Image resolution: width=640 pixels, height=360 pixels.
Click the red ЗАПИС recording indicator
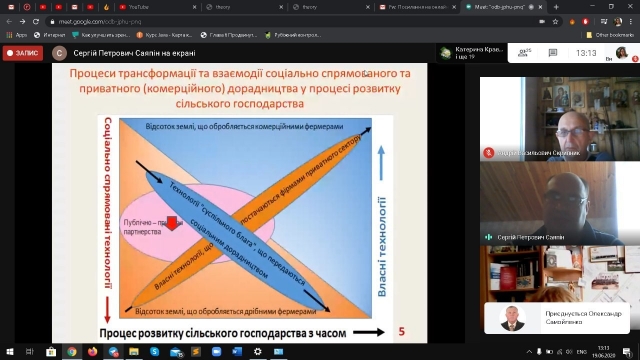tap(23, 53)
